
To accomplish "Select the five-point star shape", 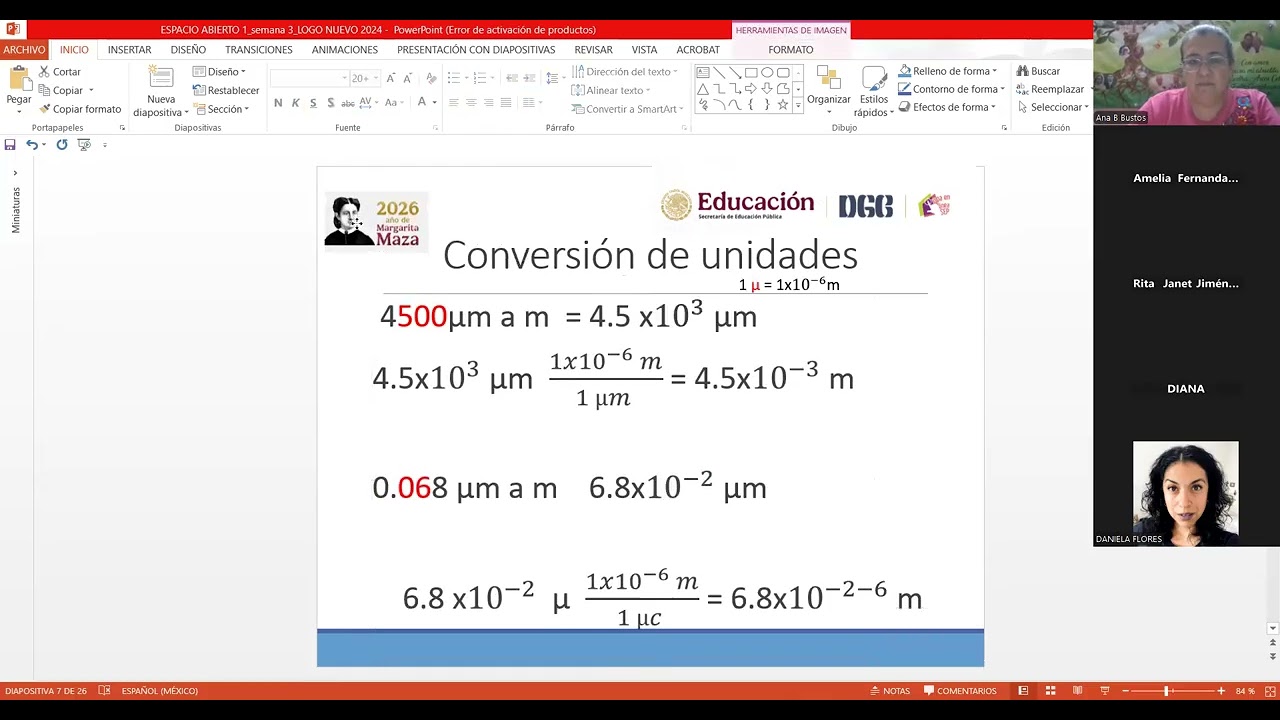I will pos(783,104).
